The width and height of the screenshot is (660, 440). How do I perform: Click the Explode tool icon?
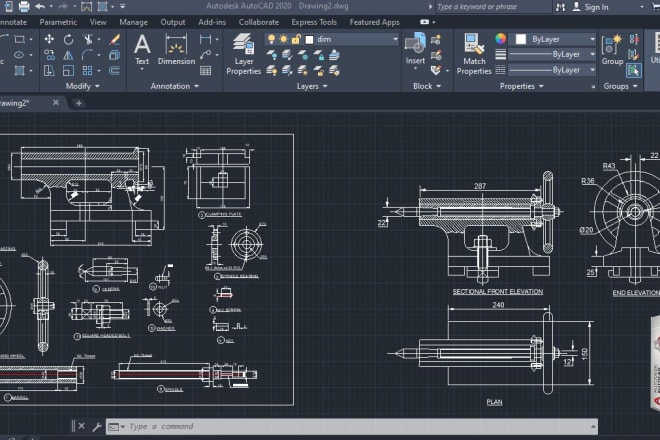point(114,55)
